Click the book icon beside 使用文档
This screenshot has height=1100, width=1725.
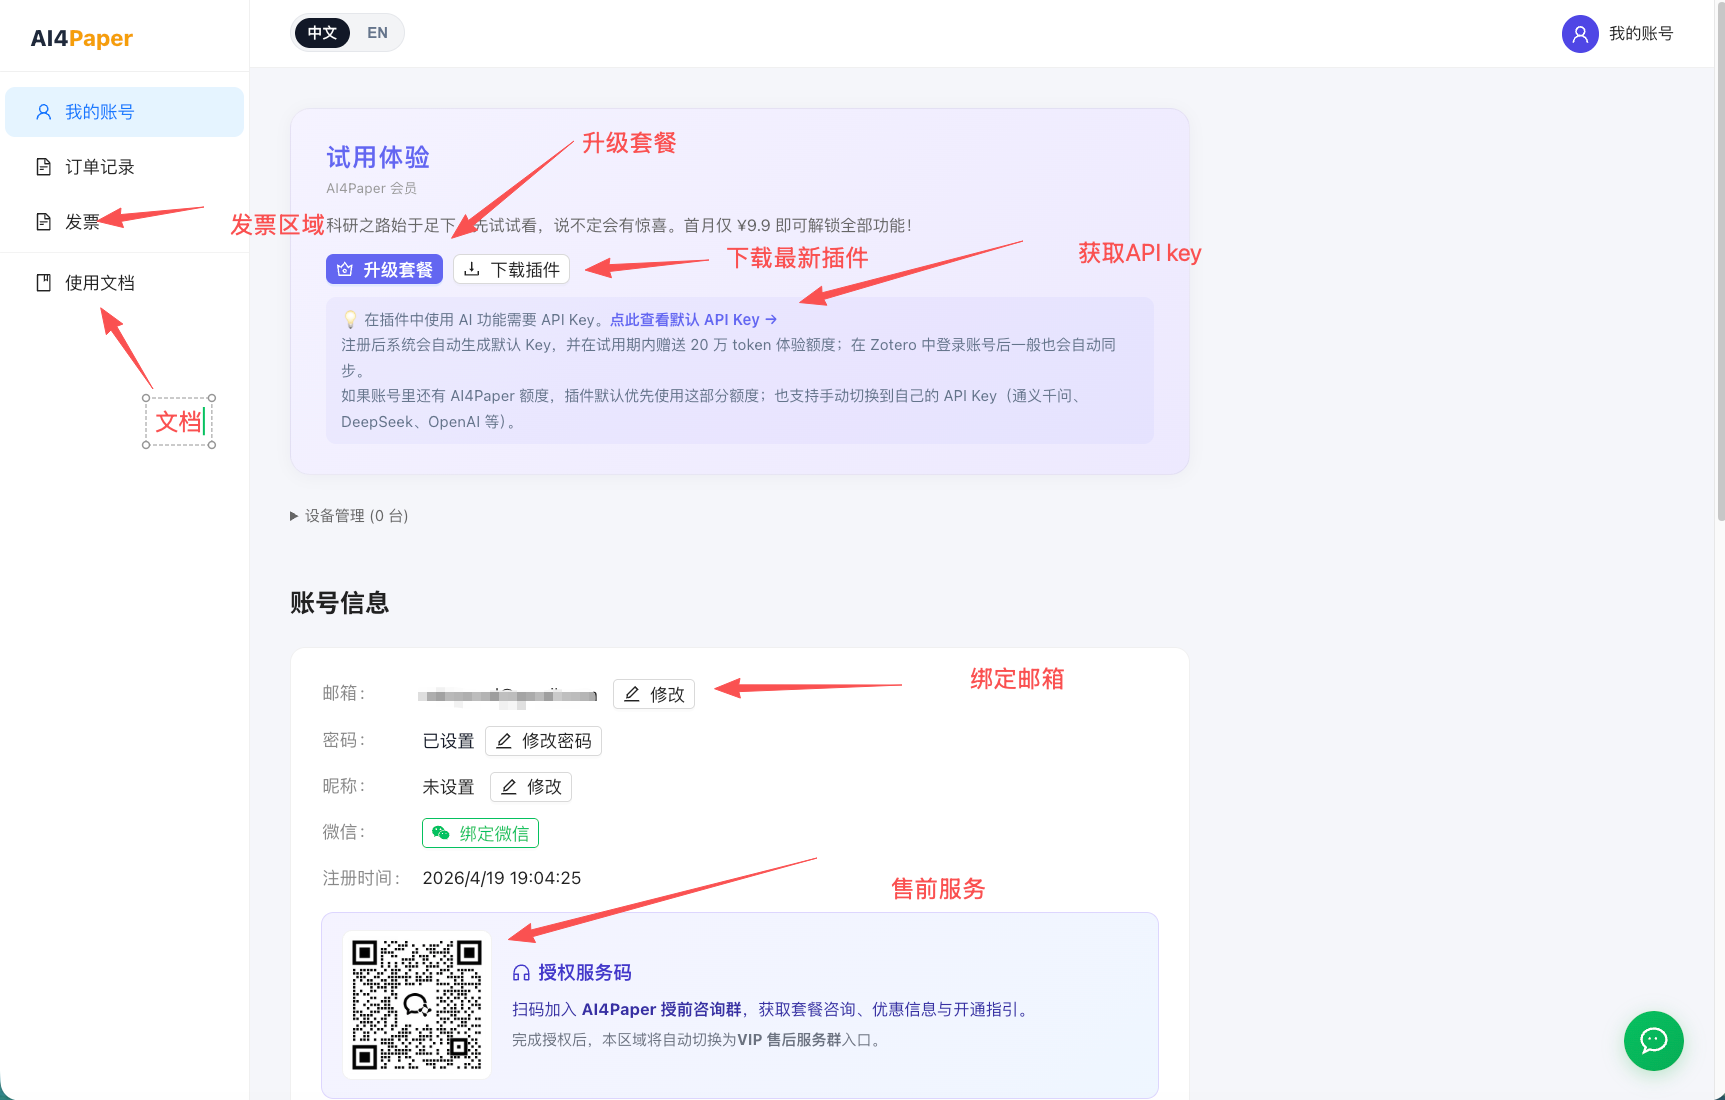(x=44, y=283)
